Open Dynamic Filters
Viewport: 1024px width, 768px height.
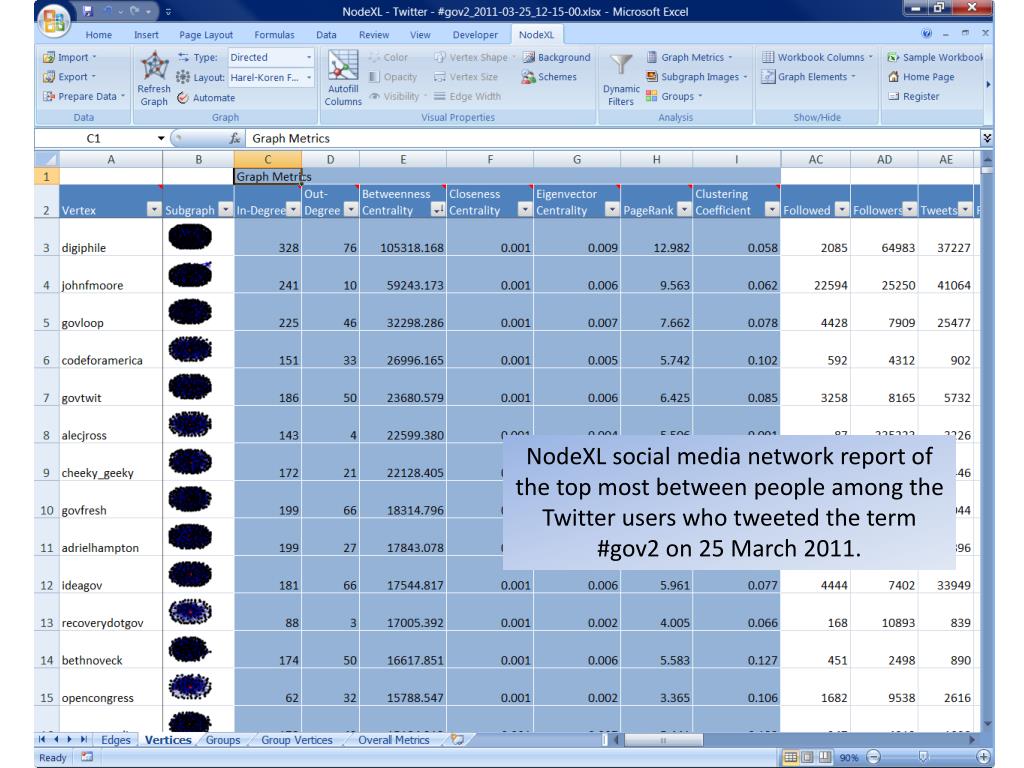click(621, 79)
